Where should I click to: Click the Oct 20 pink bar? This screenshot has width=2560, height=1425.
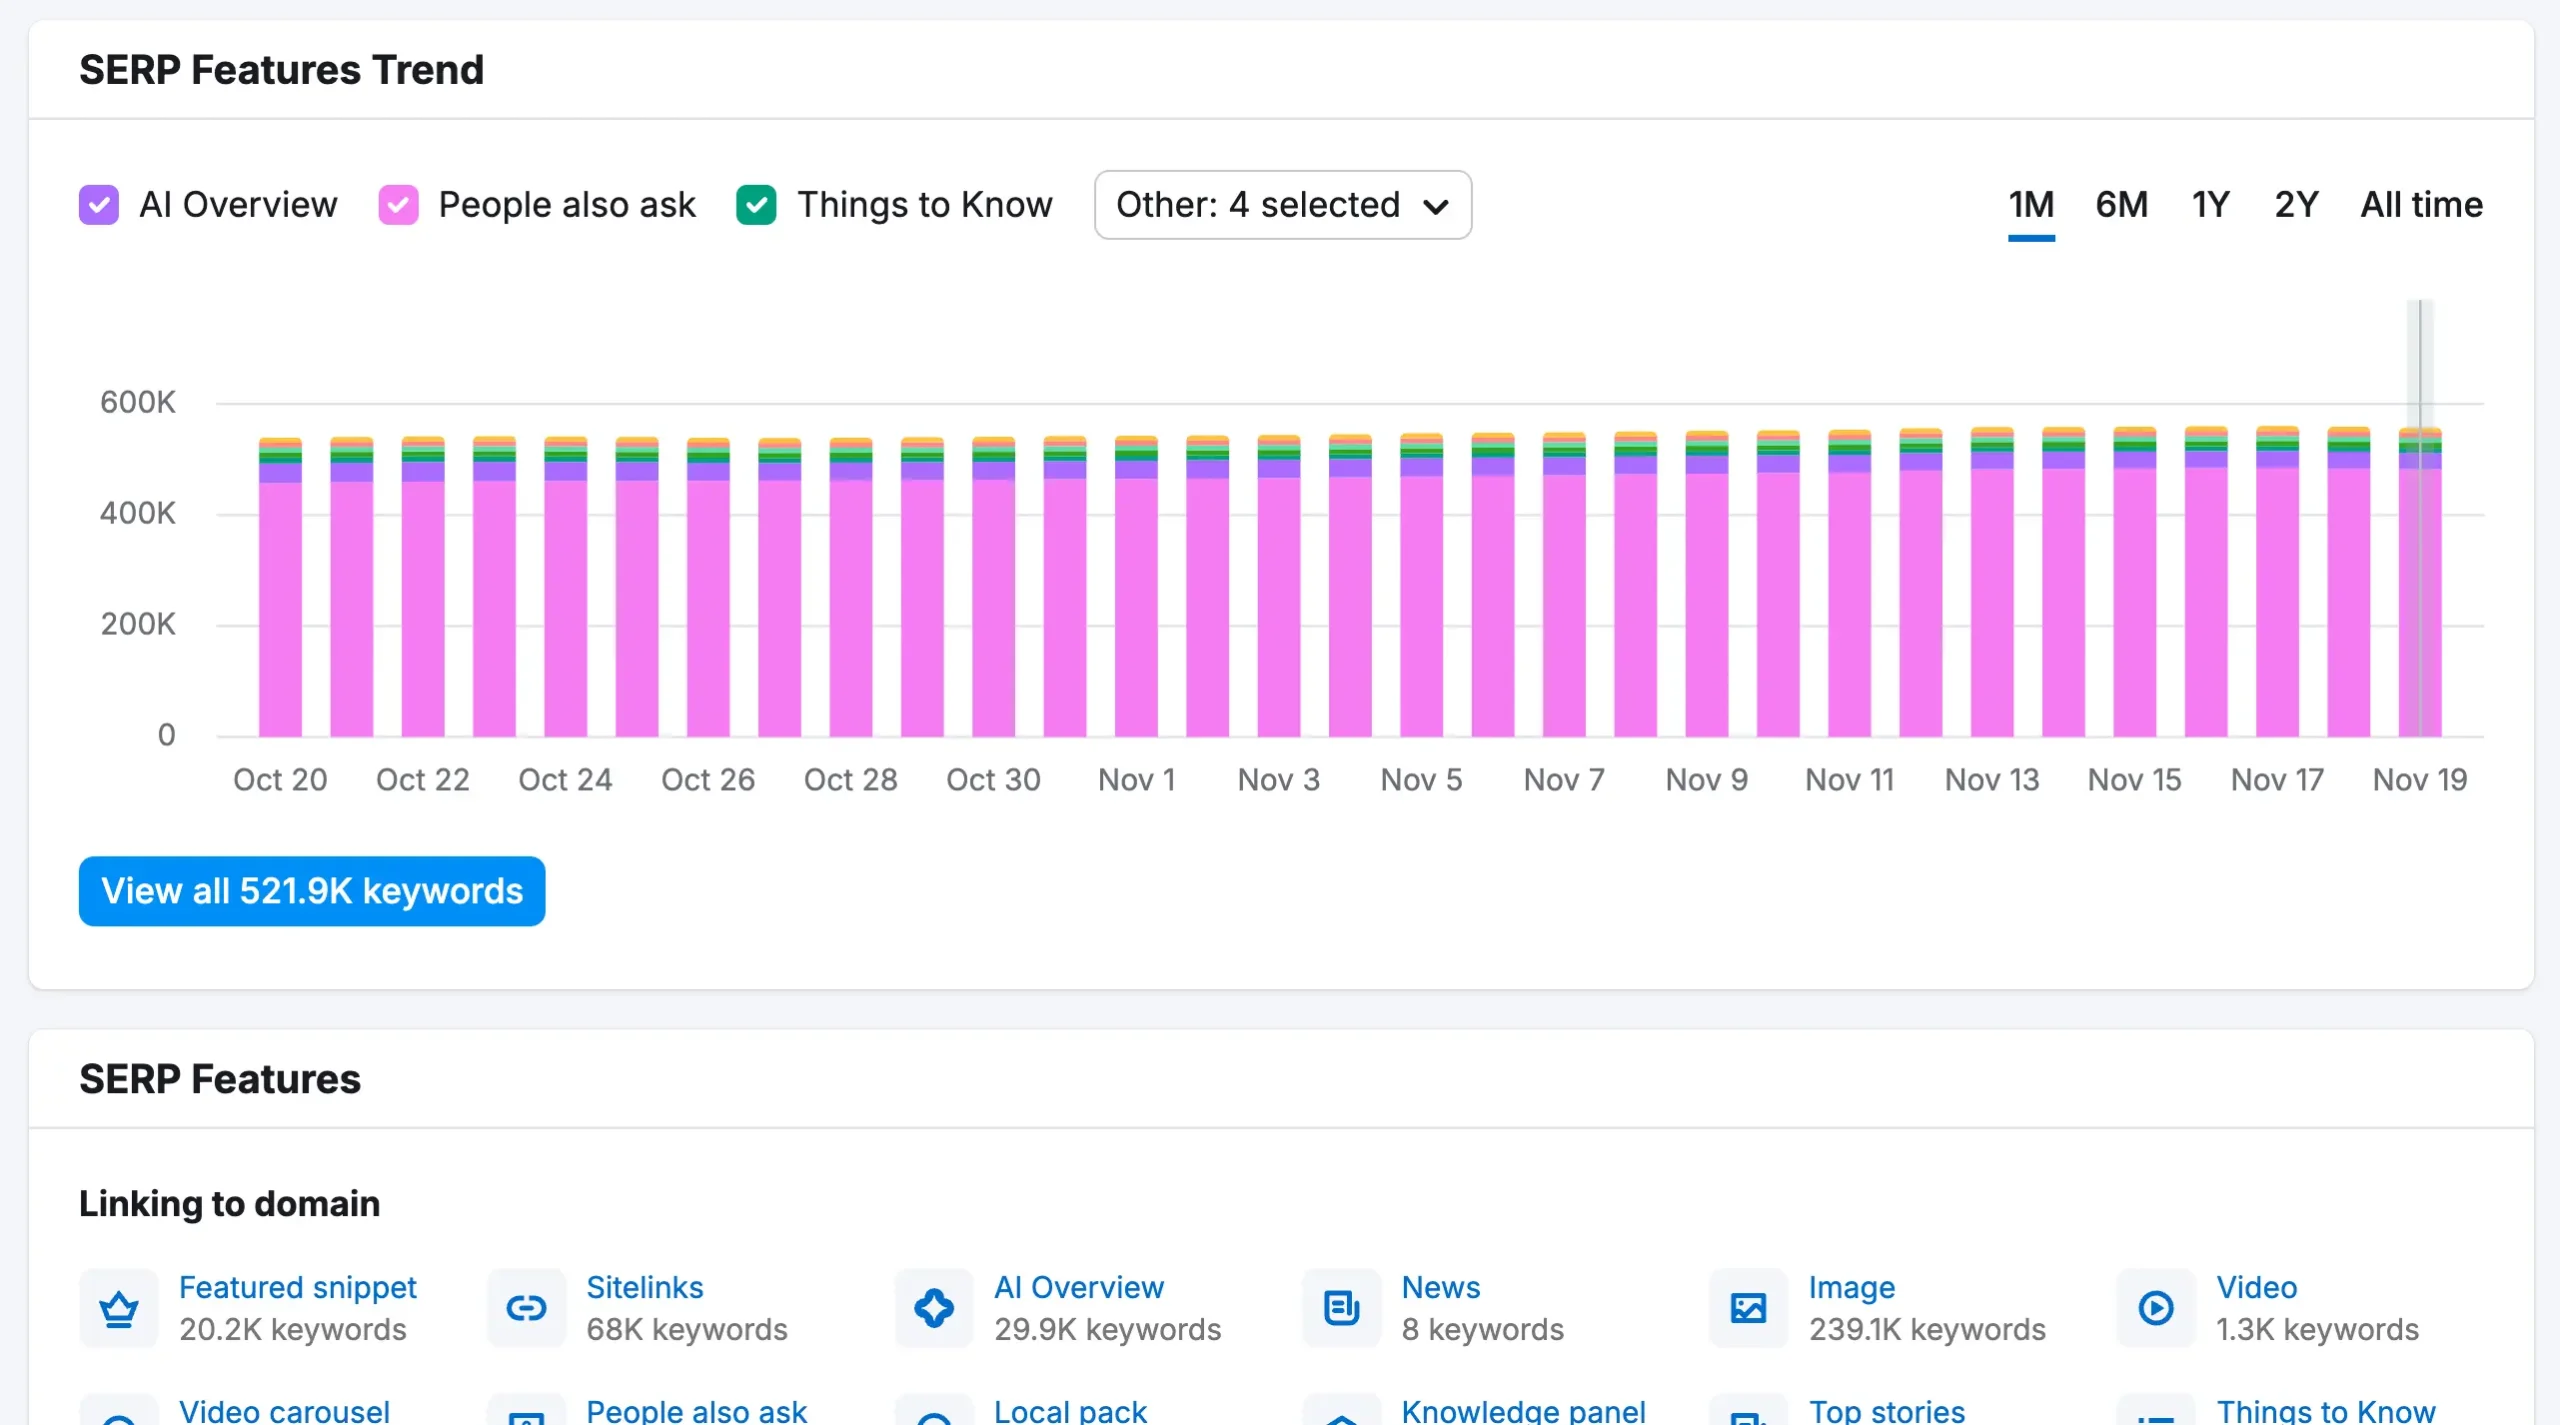point(280,610)
